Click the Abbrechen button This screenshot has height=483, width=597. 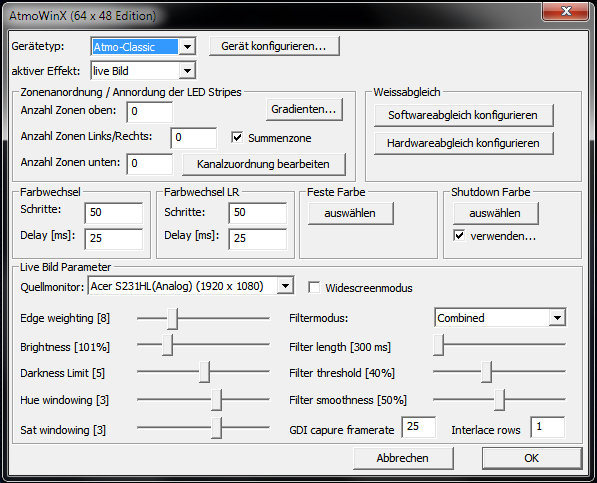(x=403, y=458)
